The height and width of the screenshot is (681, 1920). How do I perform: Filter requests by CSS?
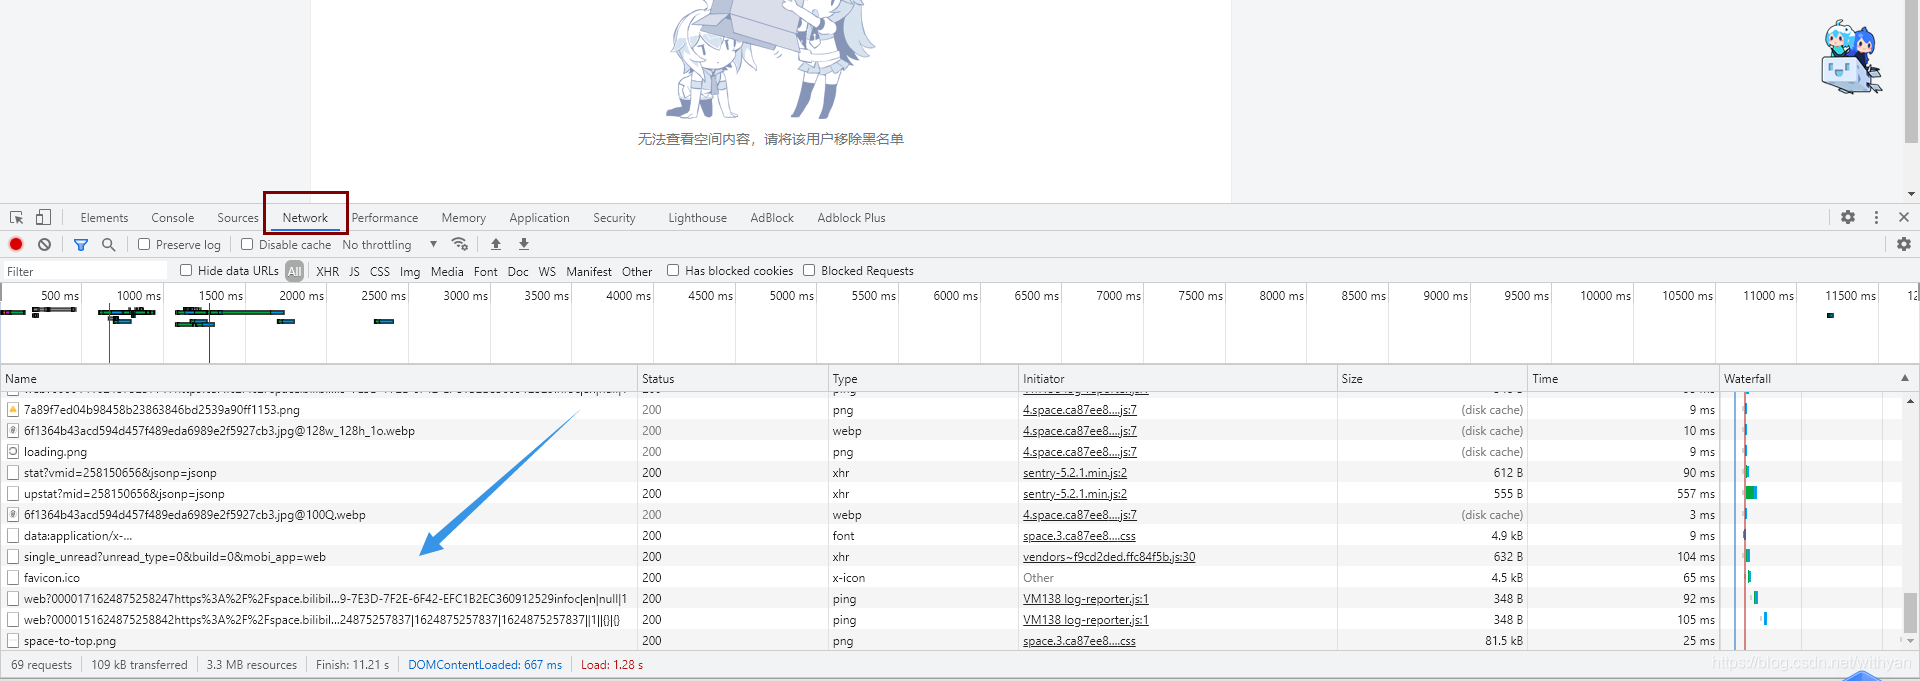pos(380,271)
